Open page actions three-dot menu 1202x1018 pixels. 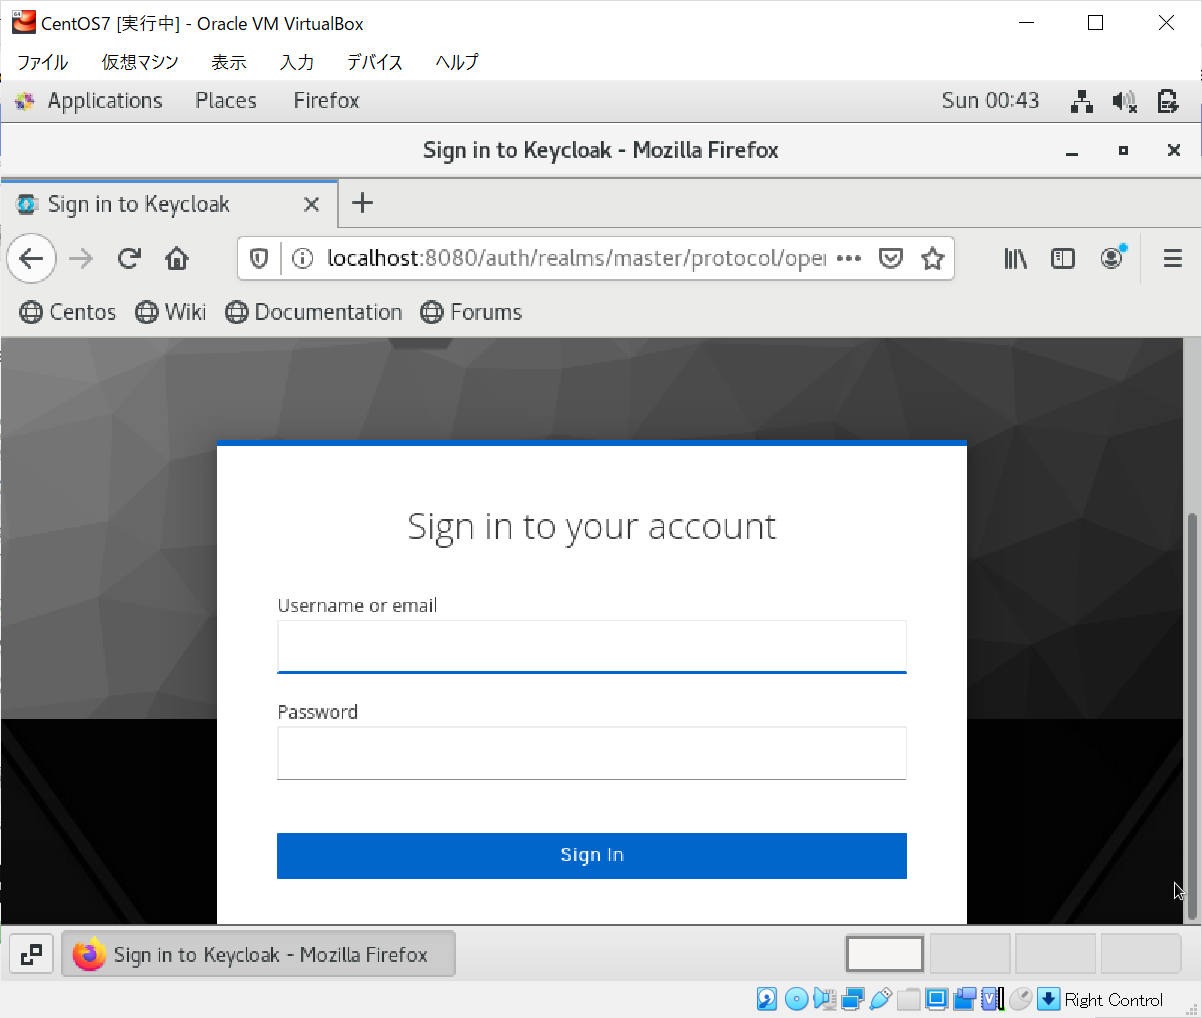click(849, 259)
